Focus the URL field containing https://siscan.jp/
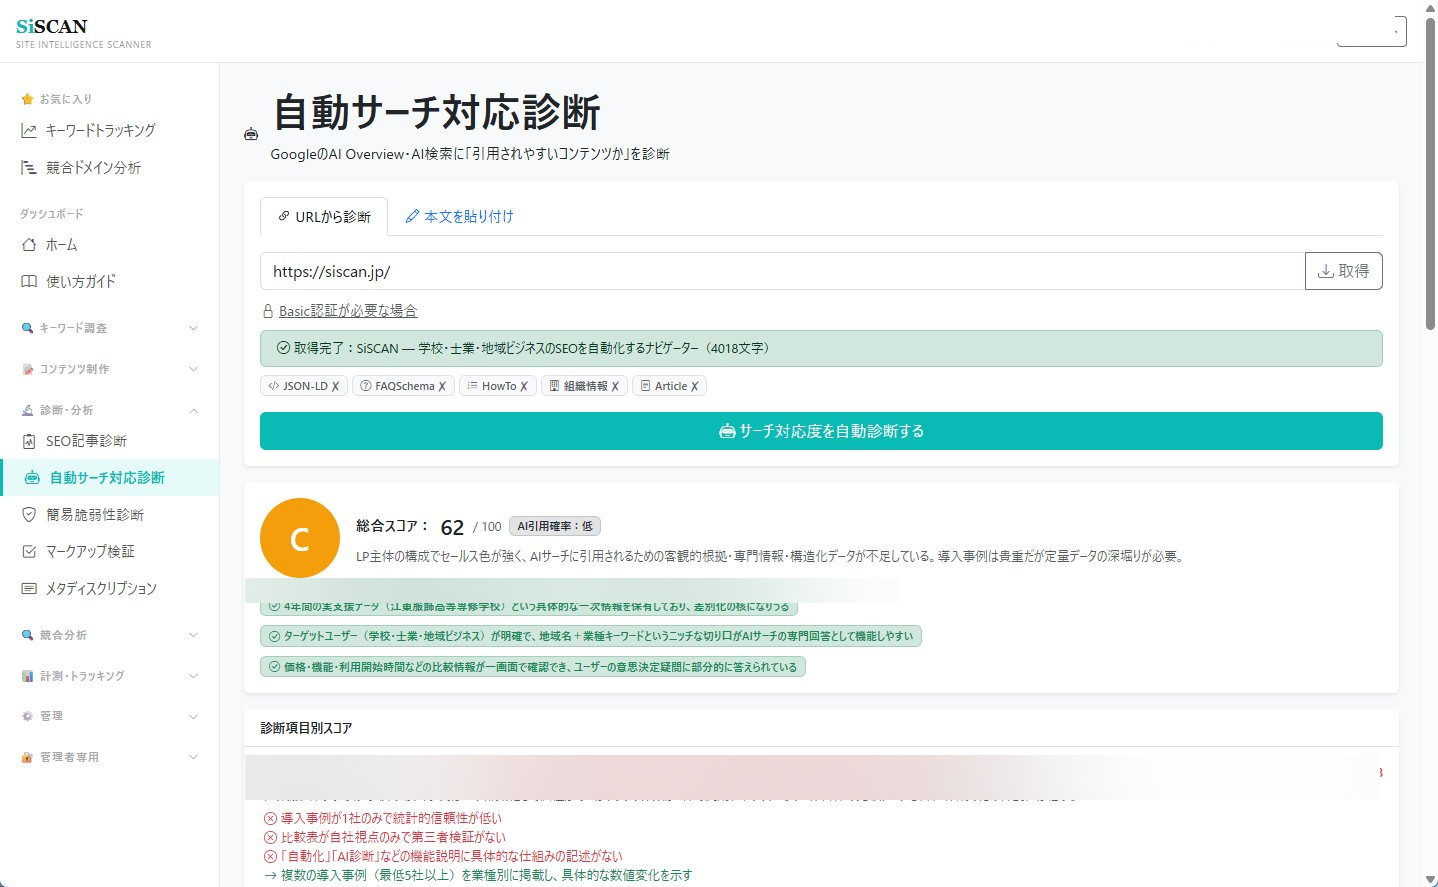 click(782, 271)
